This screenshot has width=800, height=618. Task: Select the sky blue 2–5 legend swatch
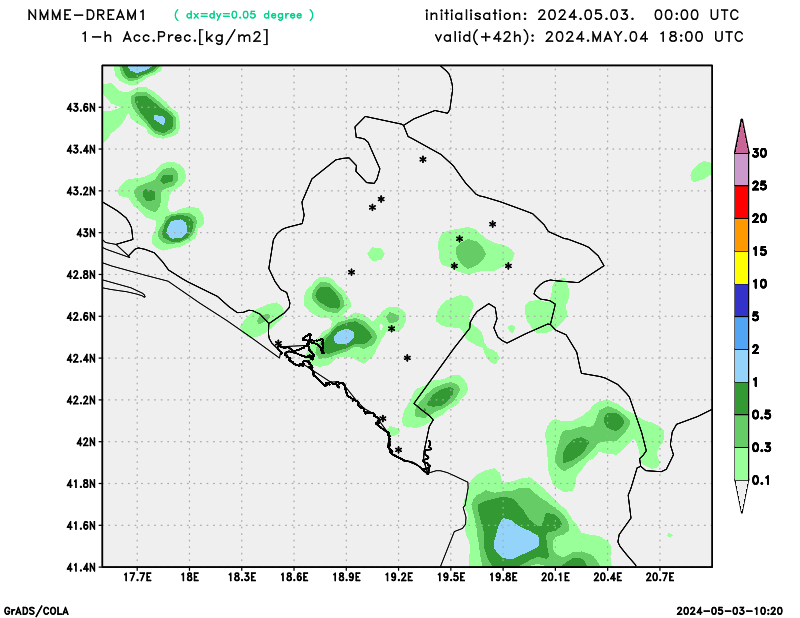point(741,333)
